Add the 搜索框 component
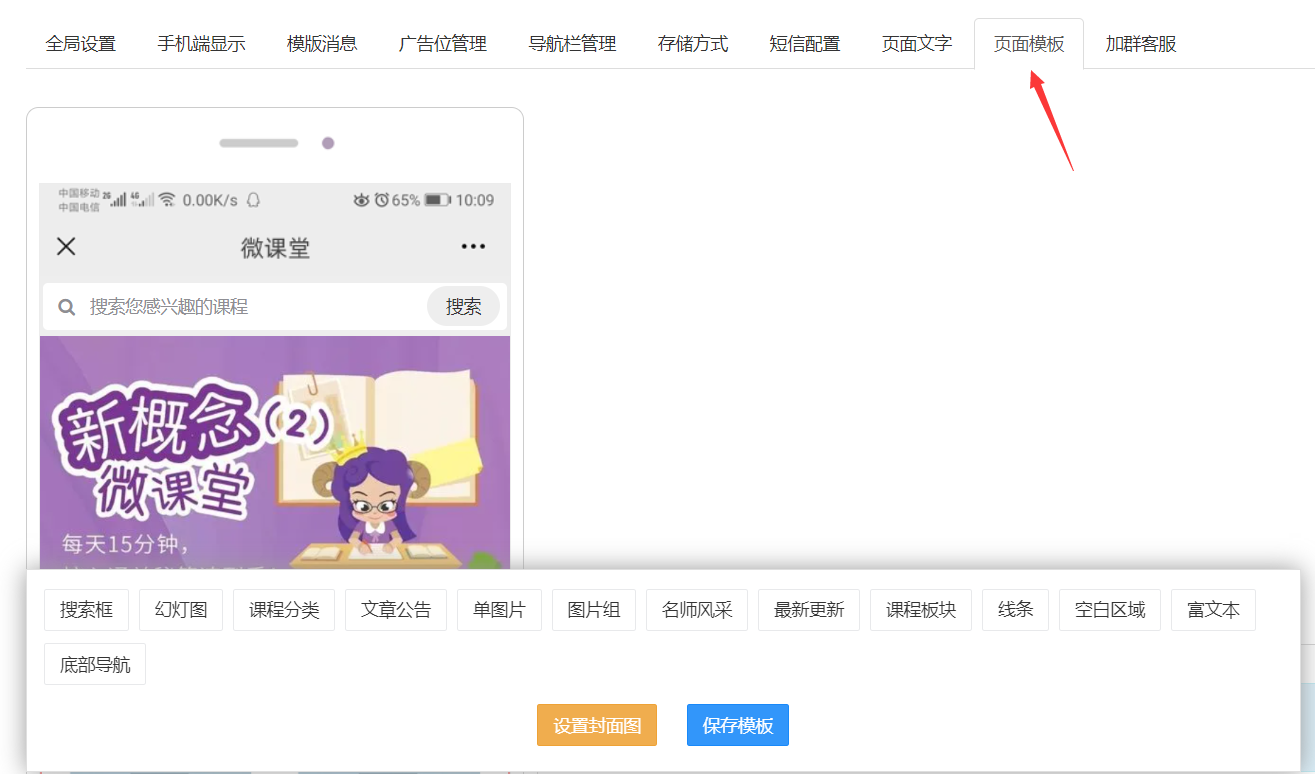This screenshot has height=774, width=1315. pos(86,610)
